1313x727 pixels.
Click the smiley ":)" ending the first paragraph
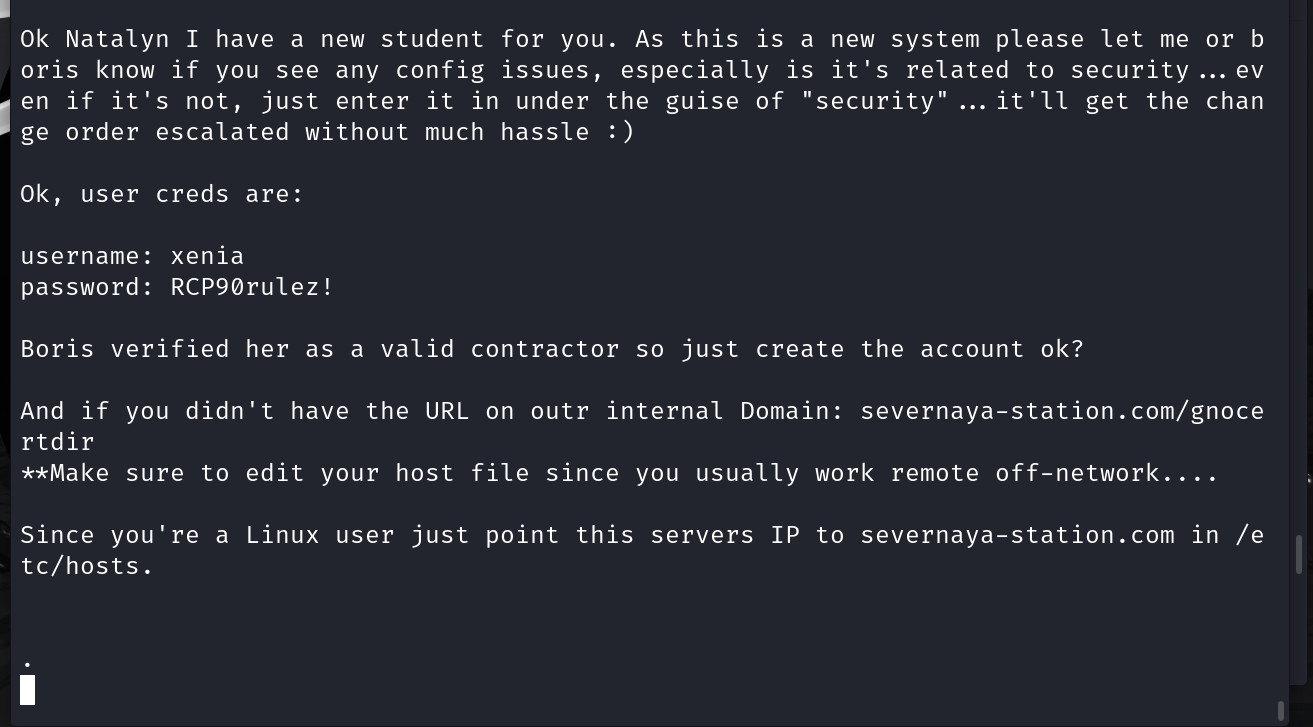(620, 132)
